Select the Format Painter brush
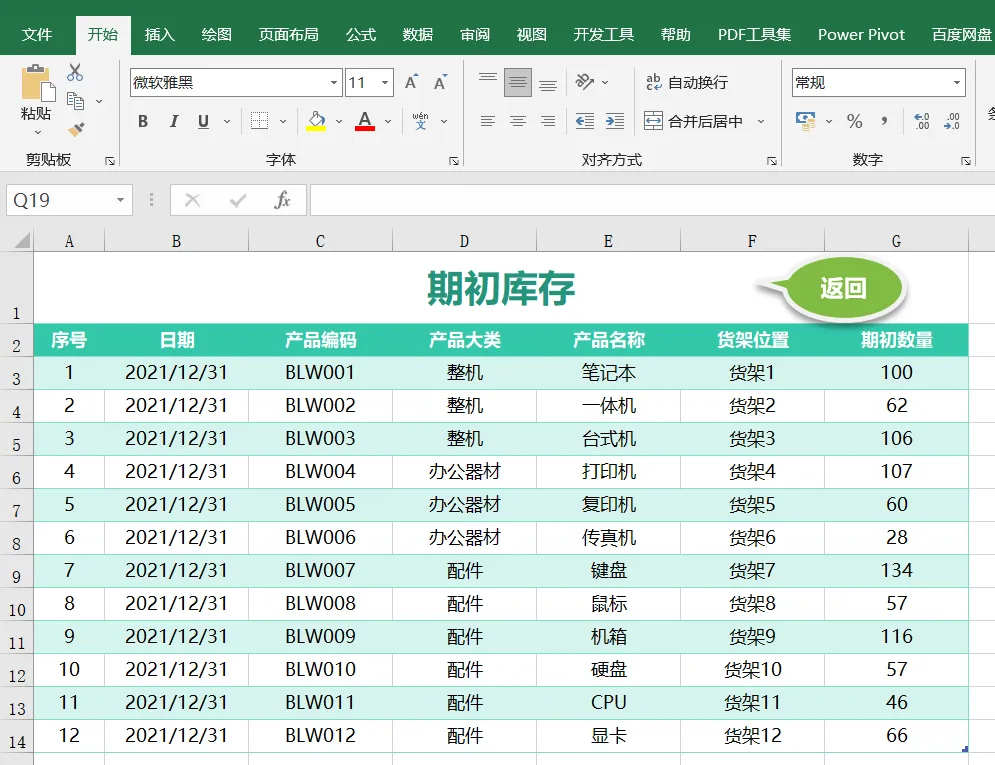Image resolution: width=995 pixels, height=765 pixels. click(x=76, y=129)
